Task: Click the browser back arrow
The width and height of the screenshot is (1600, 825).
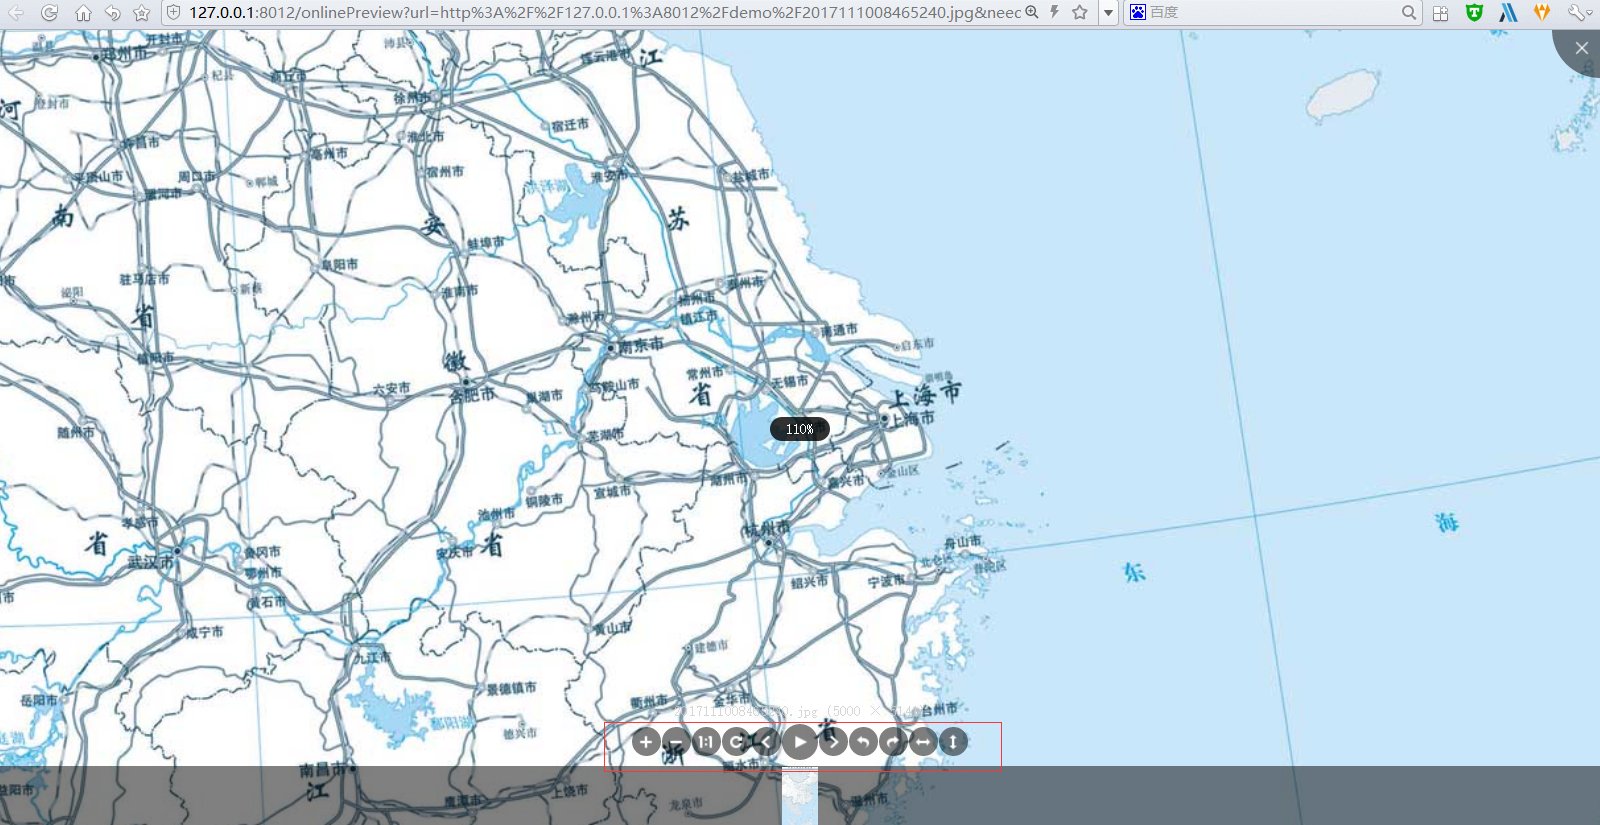Action: 16,13
